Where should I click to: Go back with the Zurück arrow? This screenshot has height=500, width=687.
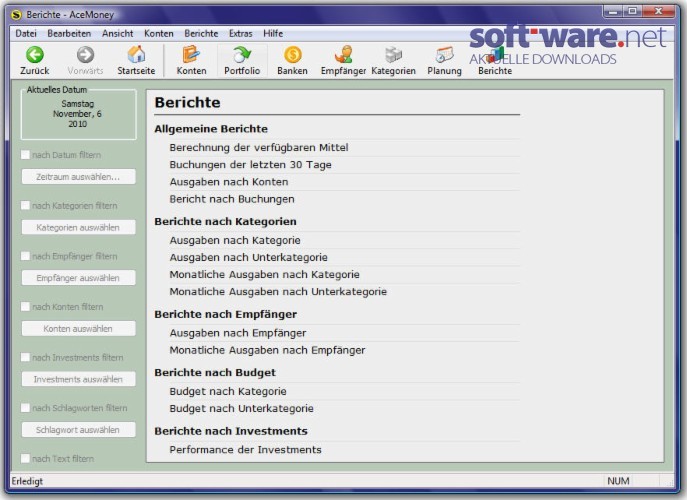point(35,60)
